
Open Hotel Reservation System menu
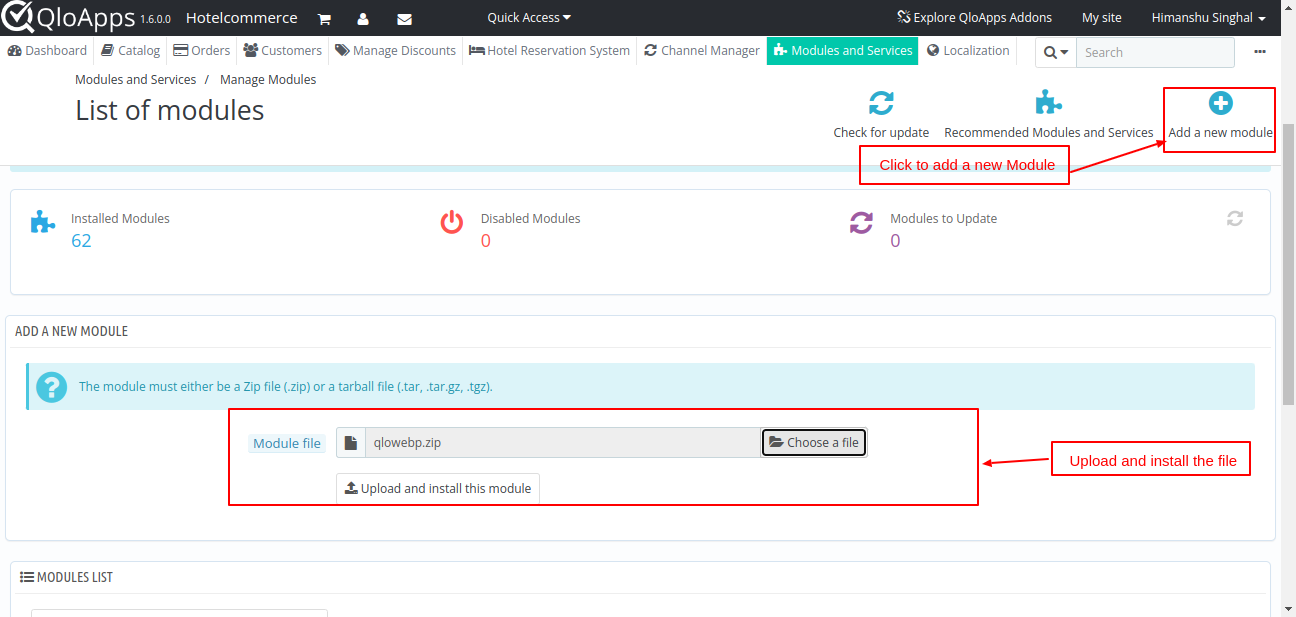click(549, 50)
